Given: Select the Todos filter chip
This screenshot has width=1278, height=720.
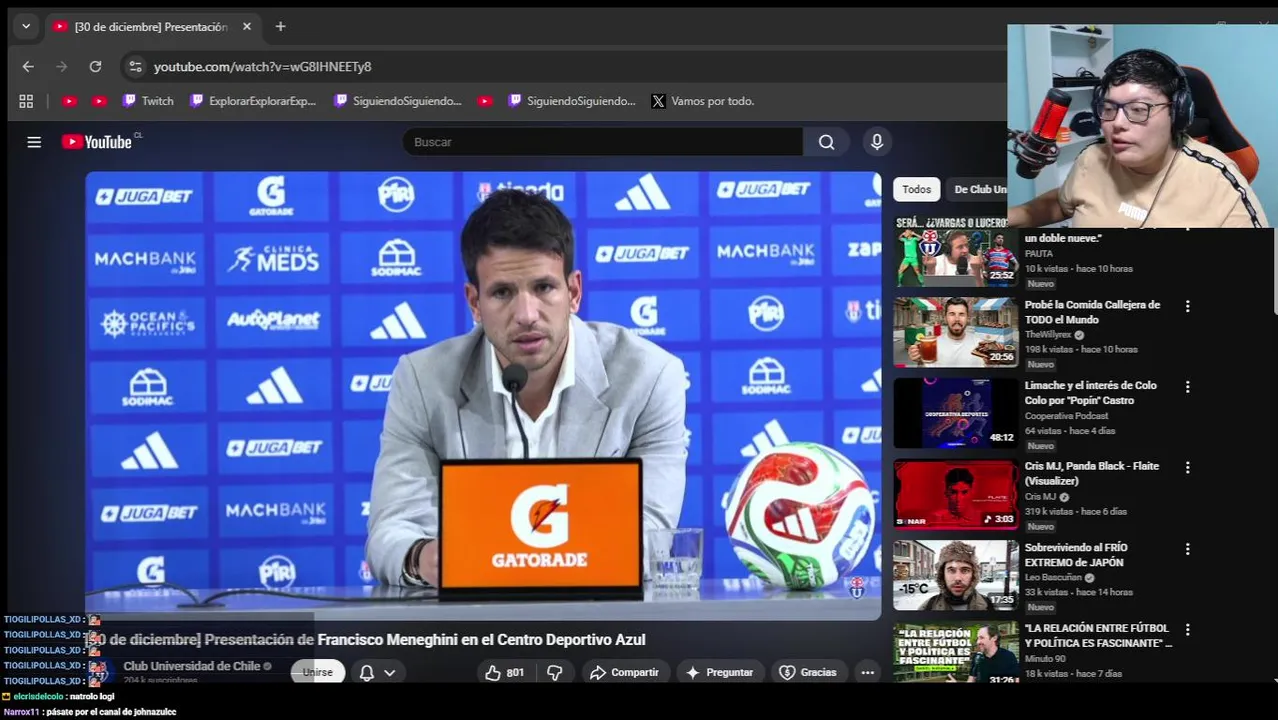Looking at the screenshot, I should (x=917, y=189).
